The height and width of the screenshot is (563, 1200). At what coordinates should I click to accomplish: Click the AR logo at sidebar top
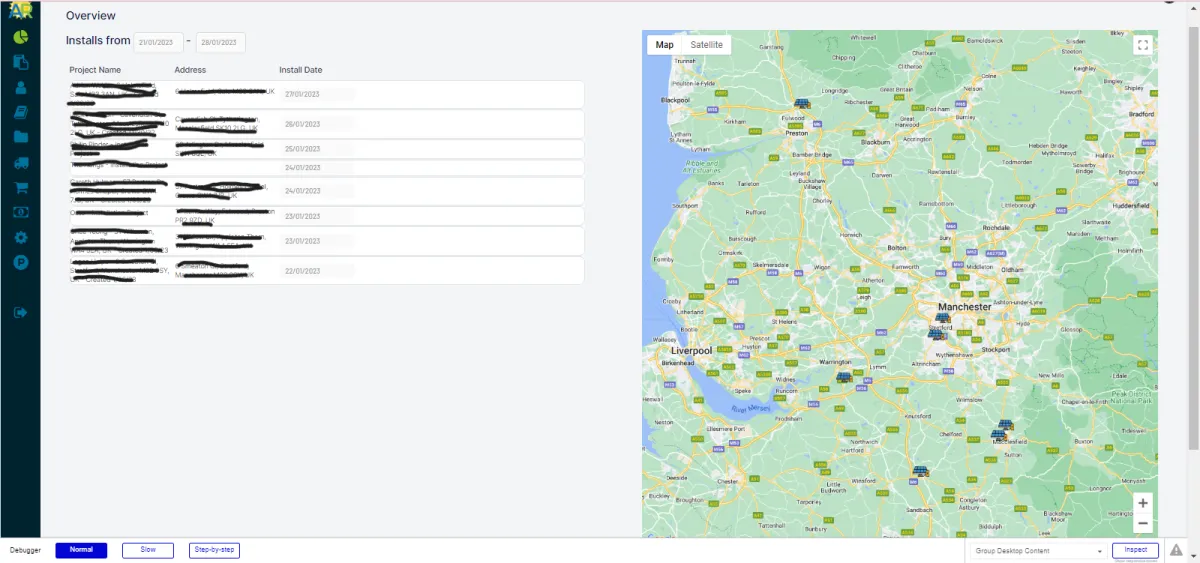[20, 10]
